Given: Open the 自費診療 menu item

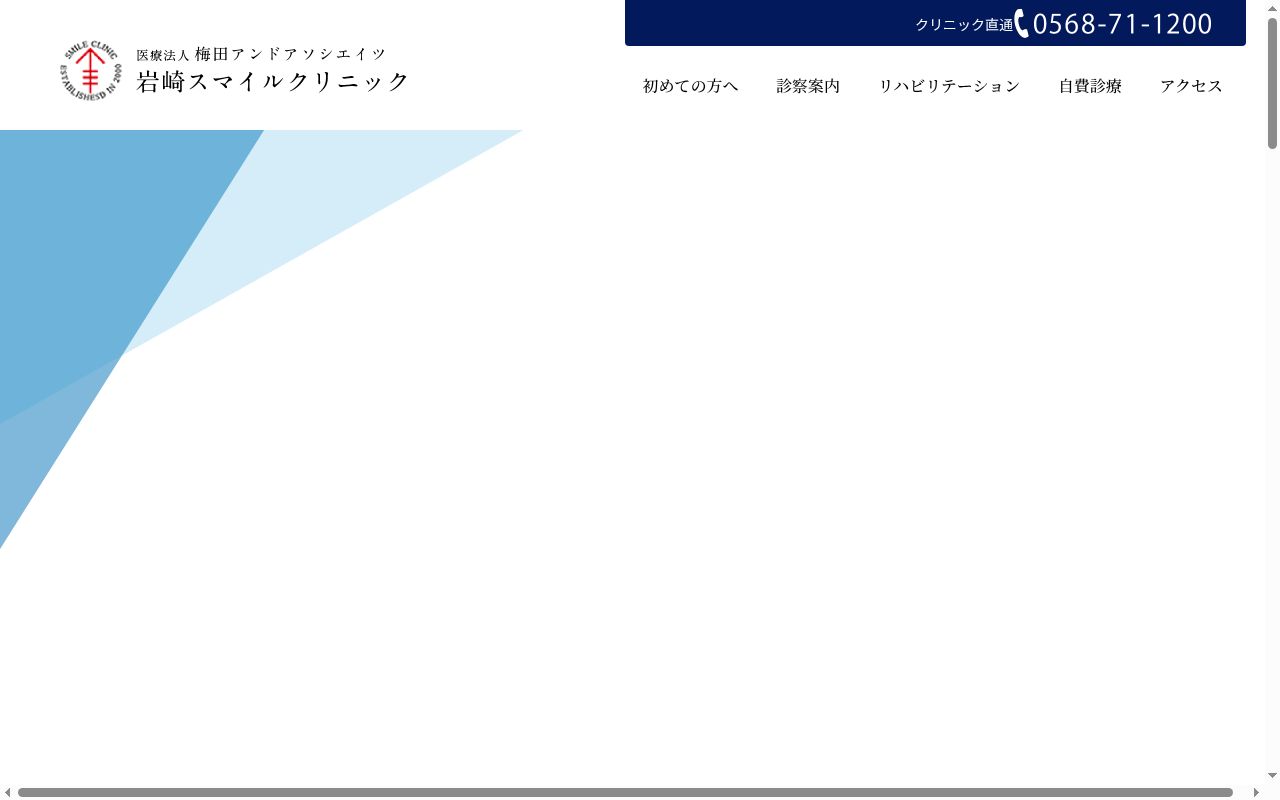Looking at the screenshot, I should tap(1090, 86).
